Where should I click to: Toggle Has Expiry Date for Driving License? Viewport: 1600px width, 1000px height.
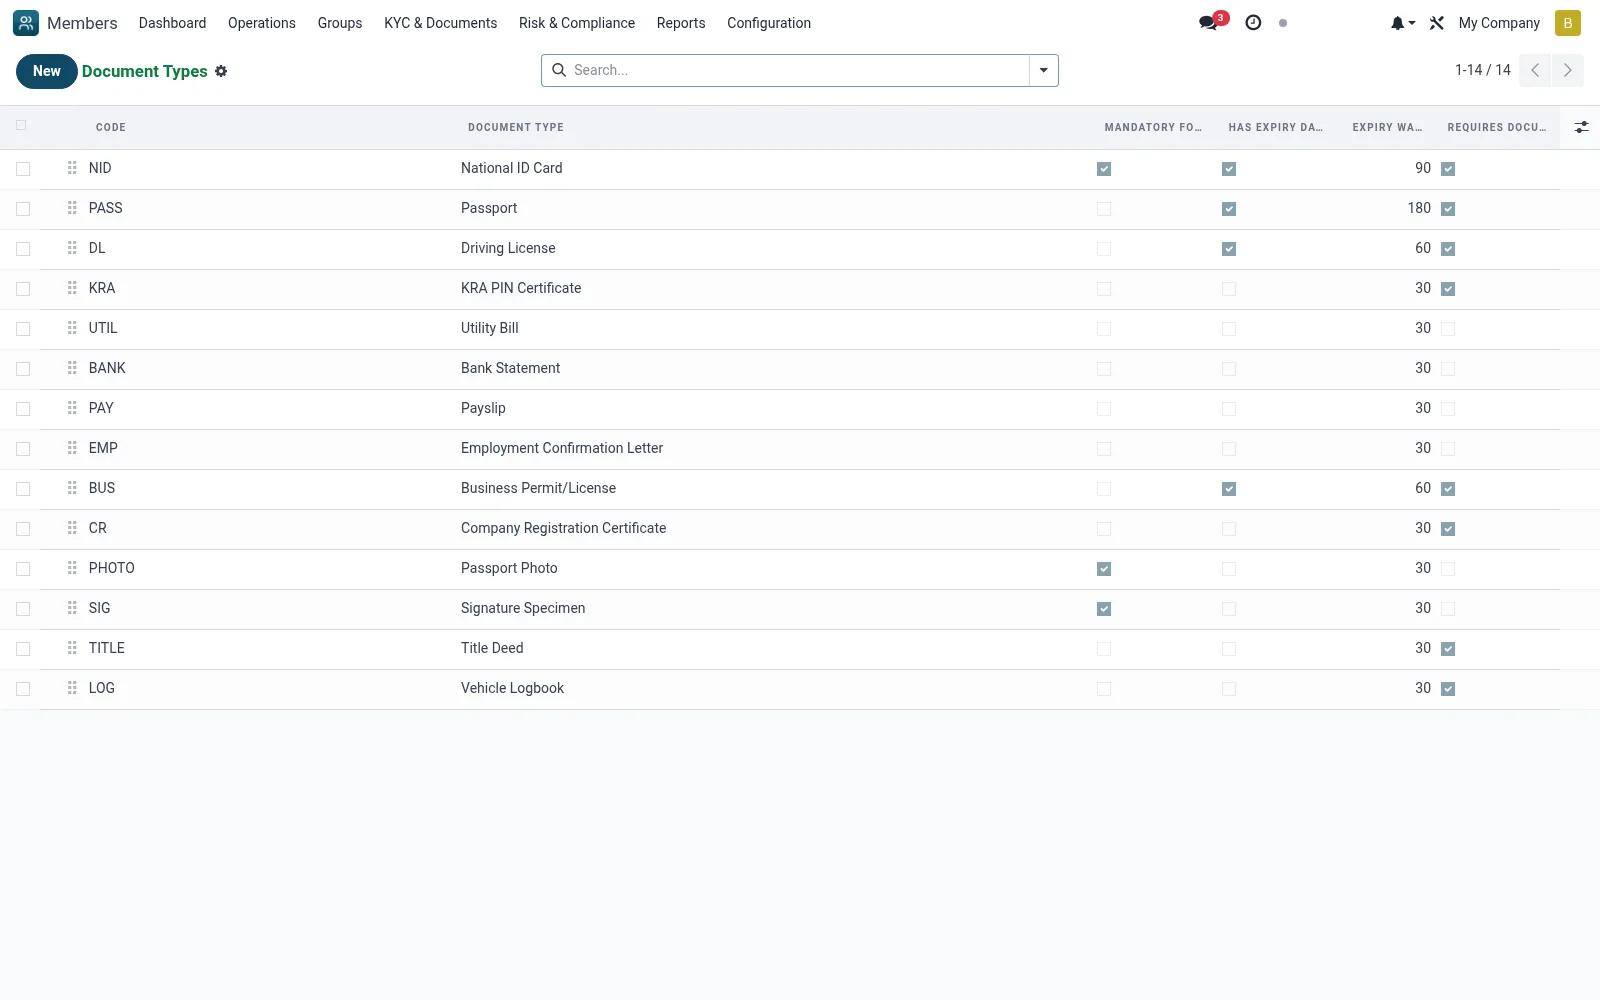tap(1229, 249)
